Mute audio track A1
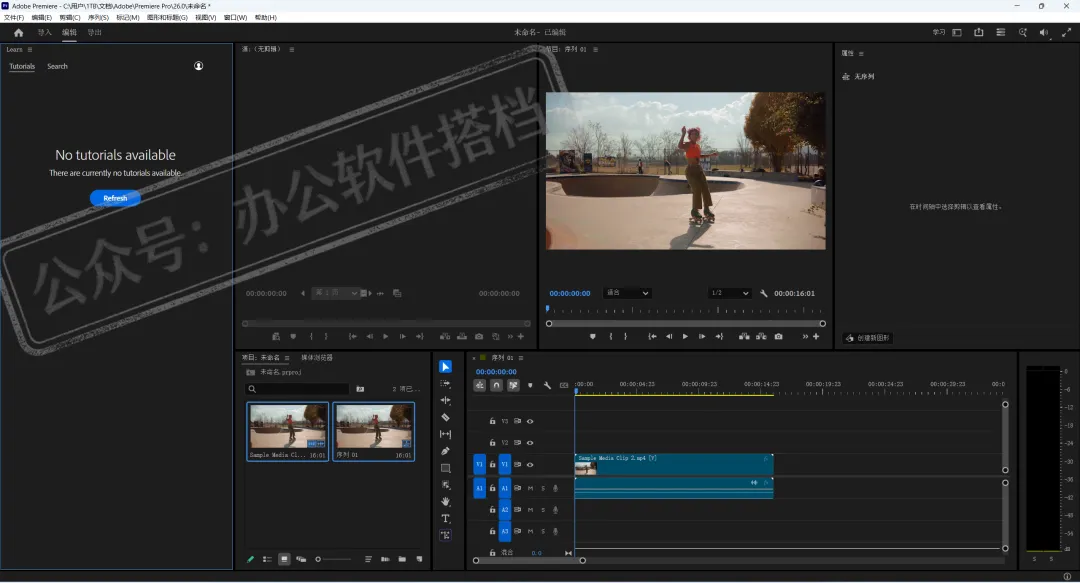The image size is (1080, 583). (530, 488)
